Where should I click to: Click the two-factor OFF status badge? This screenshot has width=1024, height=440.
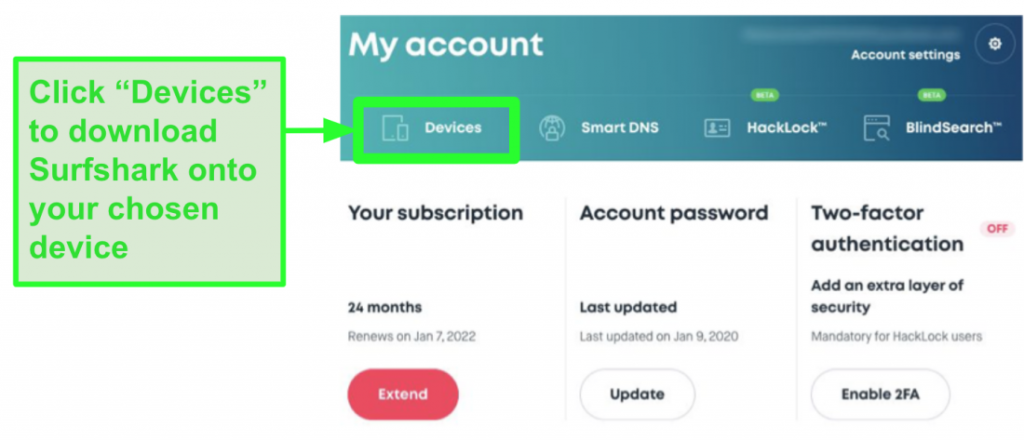[x=997, y=228]
